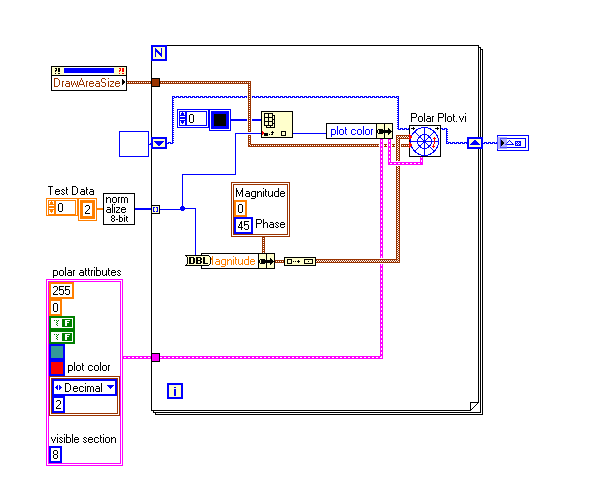The height and width of the screenshot is (490, 611).
Task: Click the pink polar attributes loop tunnel
Action: click(155, 357)
